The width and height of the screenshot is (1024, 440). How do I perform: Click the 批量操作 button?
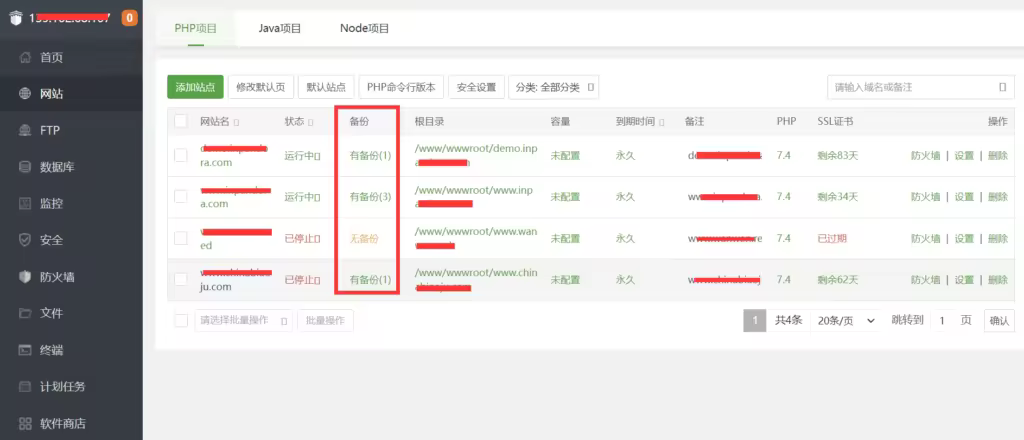pos(325,321)
